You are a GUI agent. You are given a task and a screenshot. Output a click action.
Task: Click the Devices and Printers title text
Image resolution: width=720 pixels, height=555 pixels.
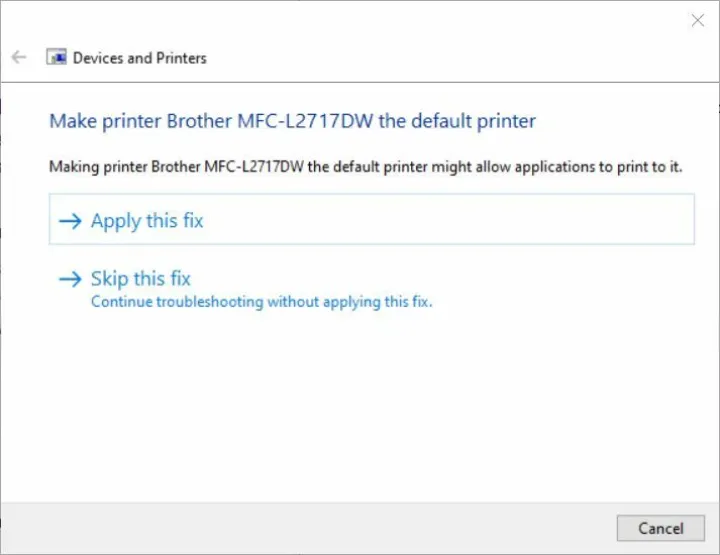(140, 58)
